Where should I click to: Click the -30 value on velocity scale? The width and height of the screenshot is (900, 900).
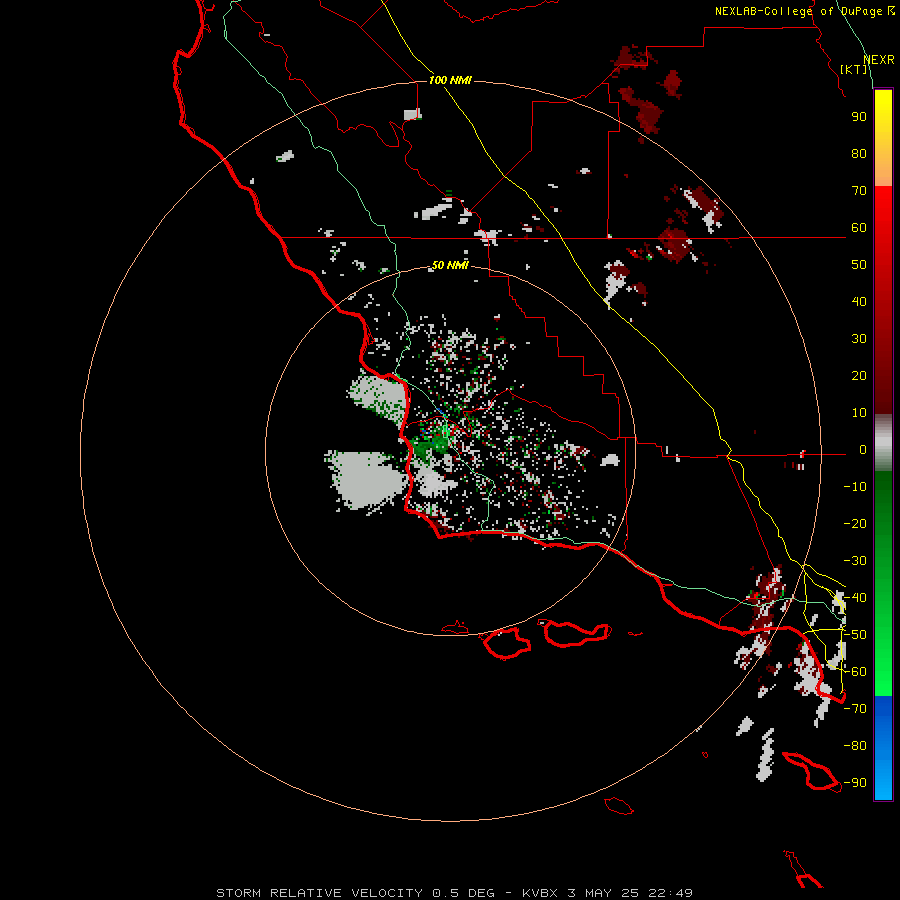point(855,561)
